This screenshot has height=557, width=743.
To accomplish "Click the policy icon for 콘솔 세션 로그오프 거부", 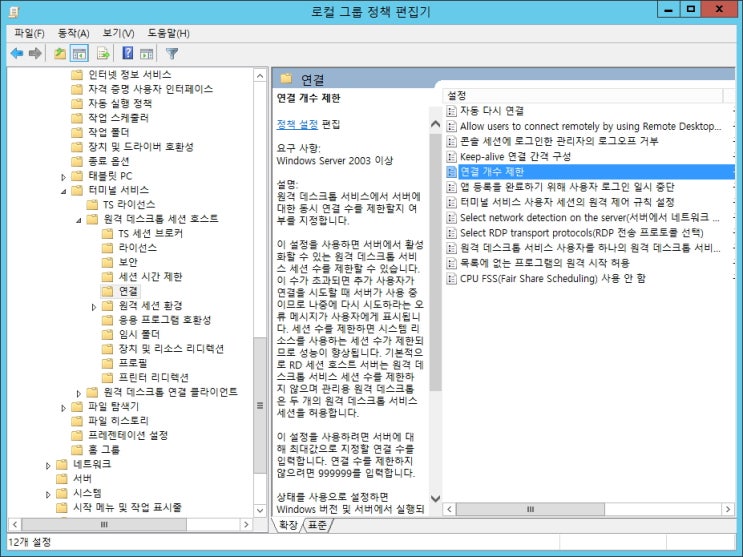I will pos(452,141).
